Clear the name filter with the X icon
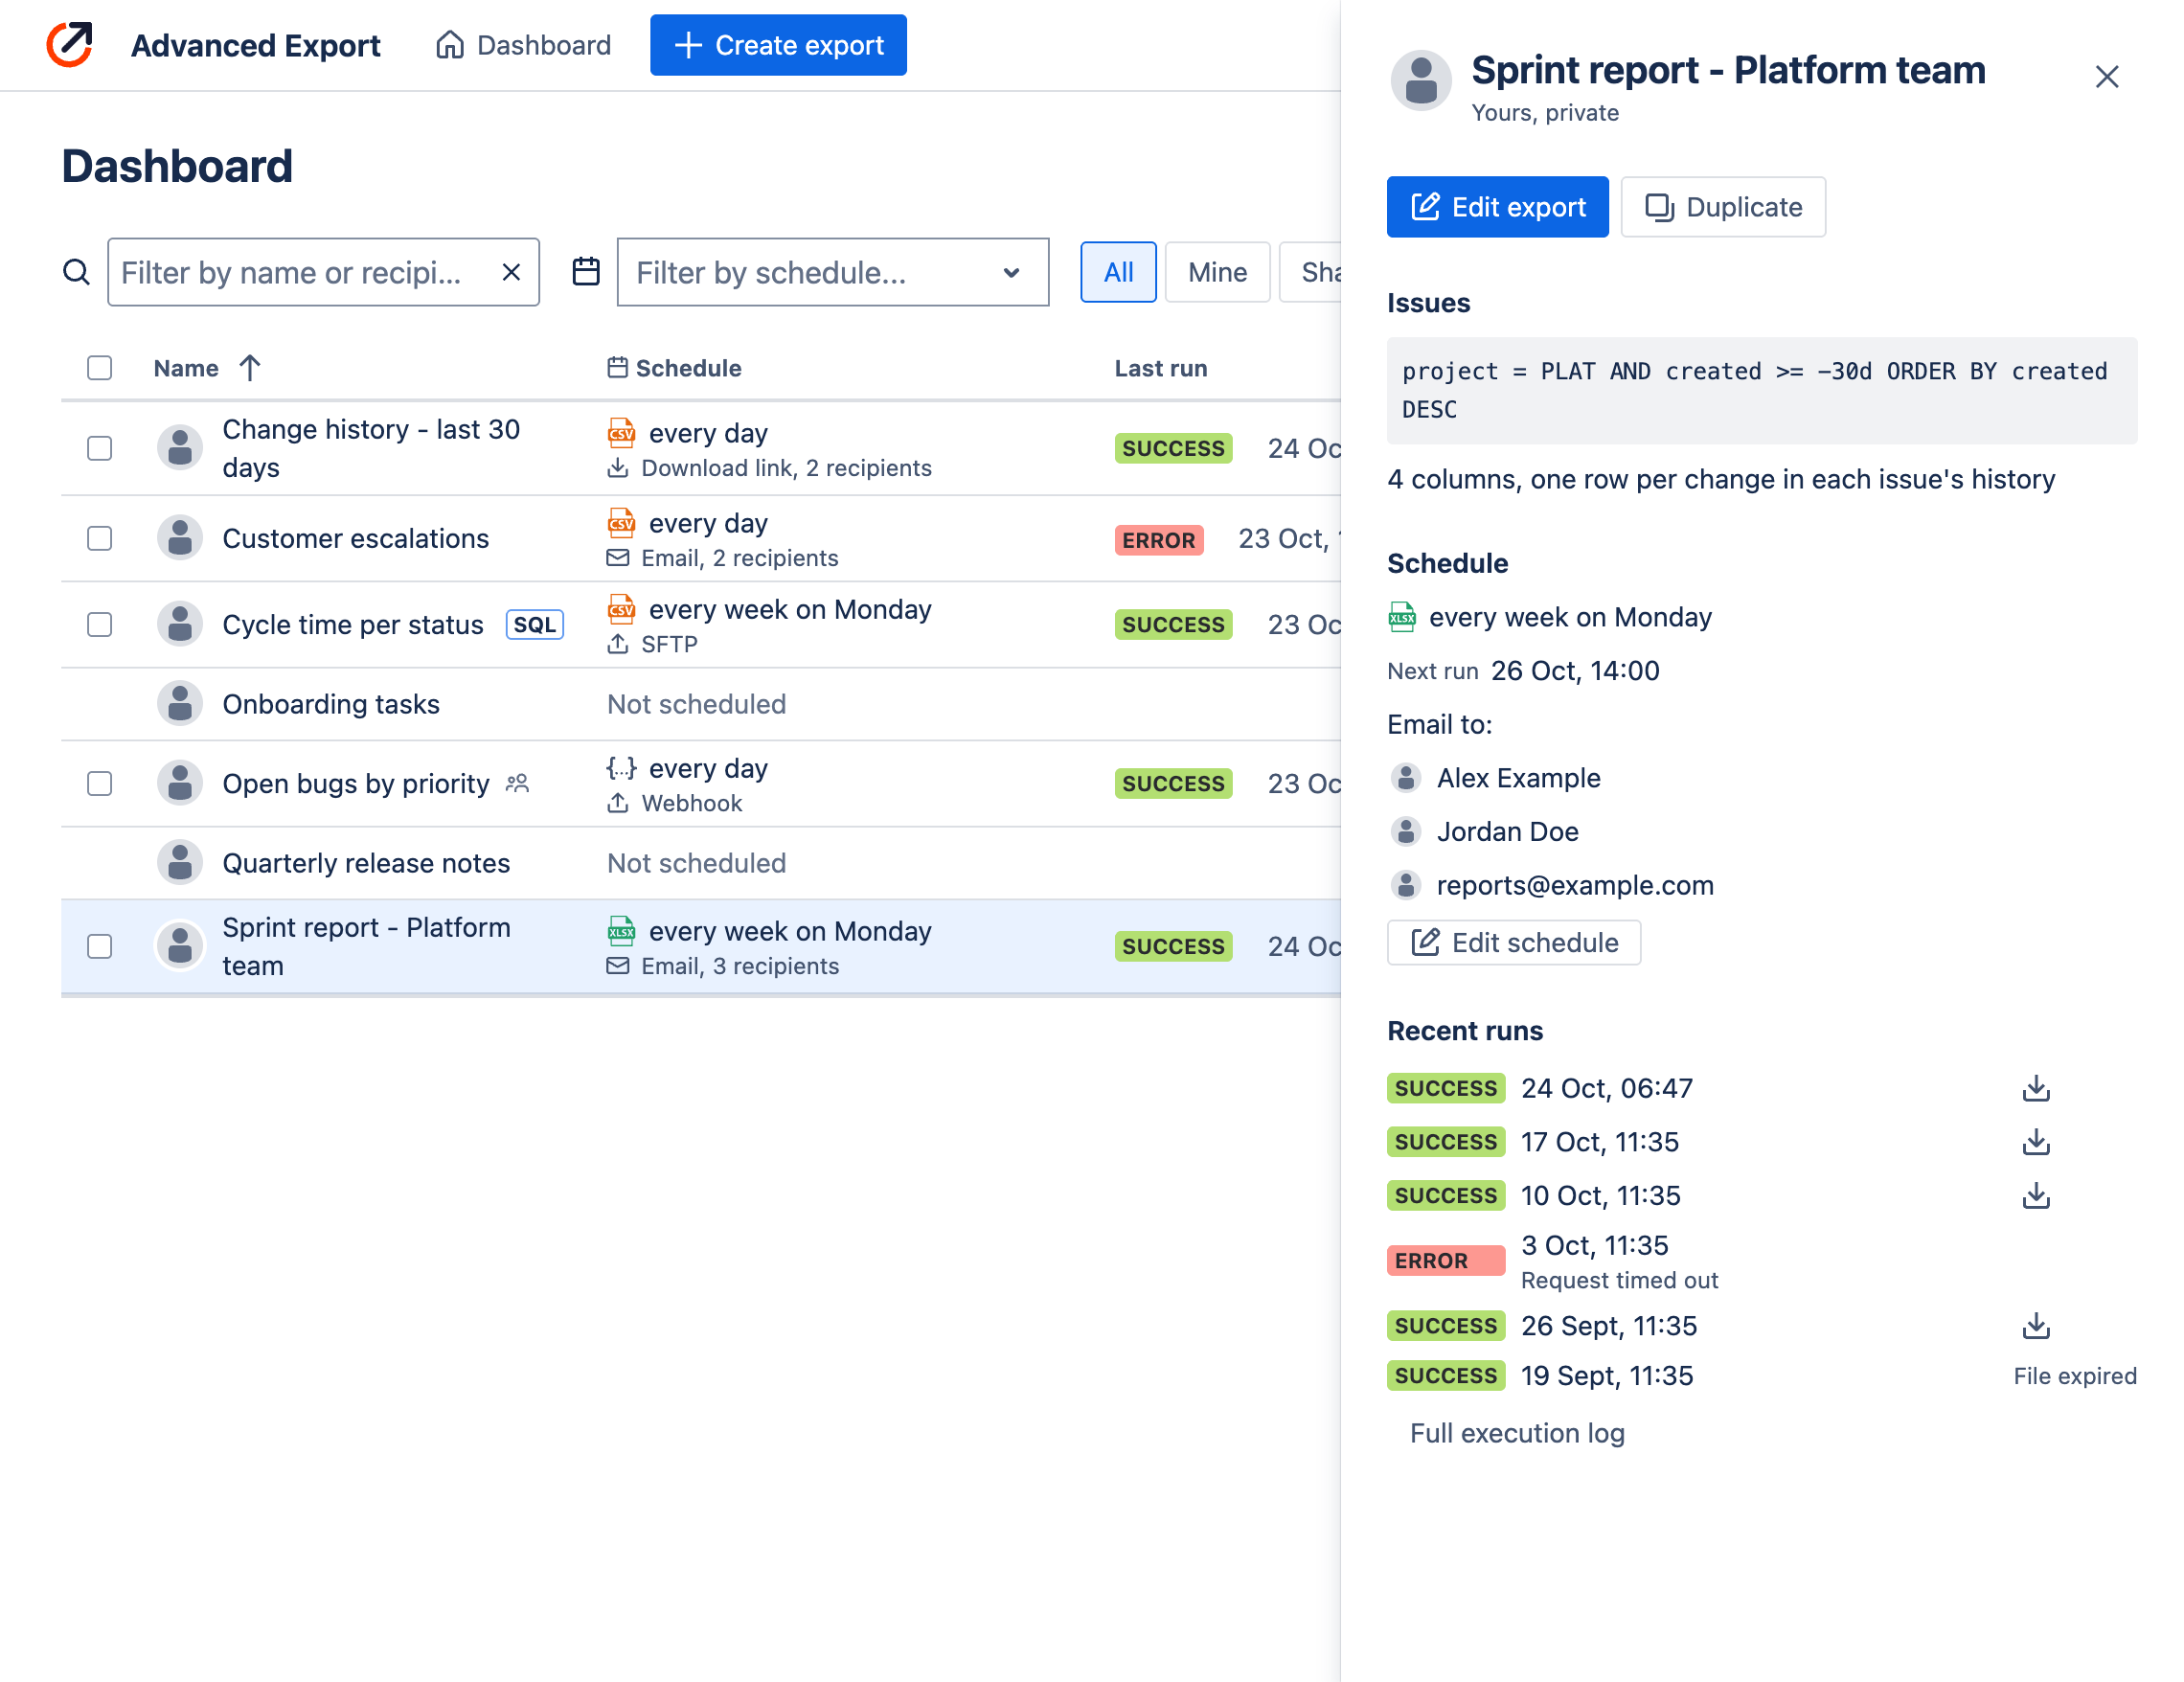 (x=511, y=272)
